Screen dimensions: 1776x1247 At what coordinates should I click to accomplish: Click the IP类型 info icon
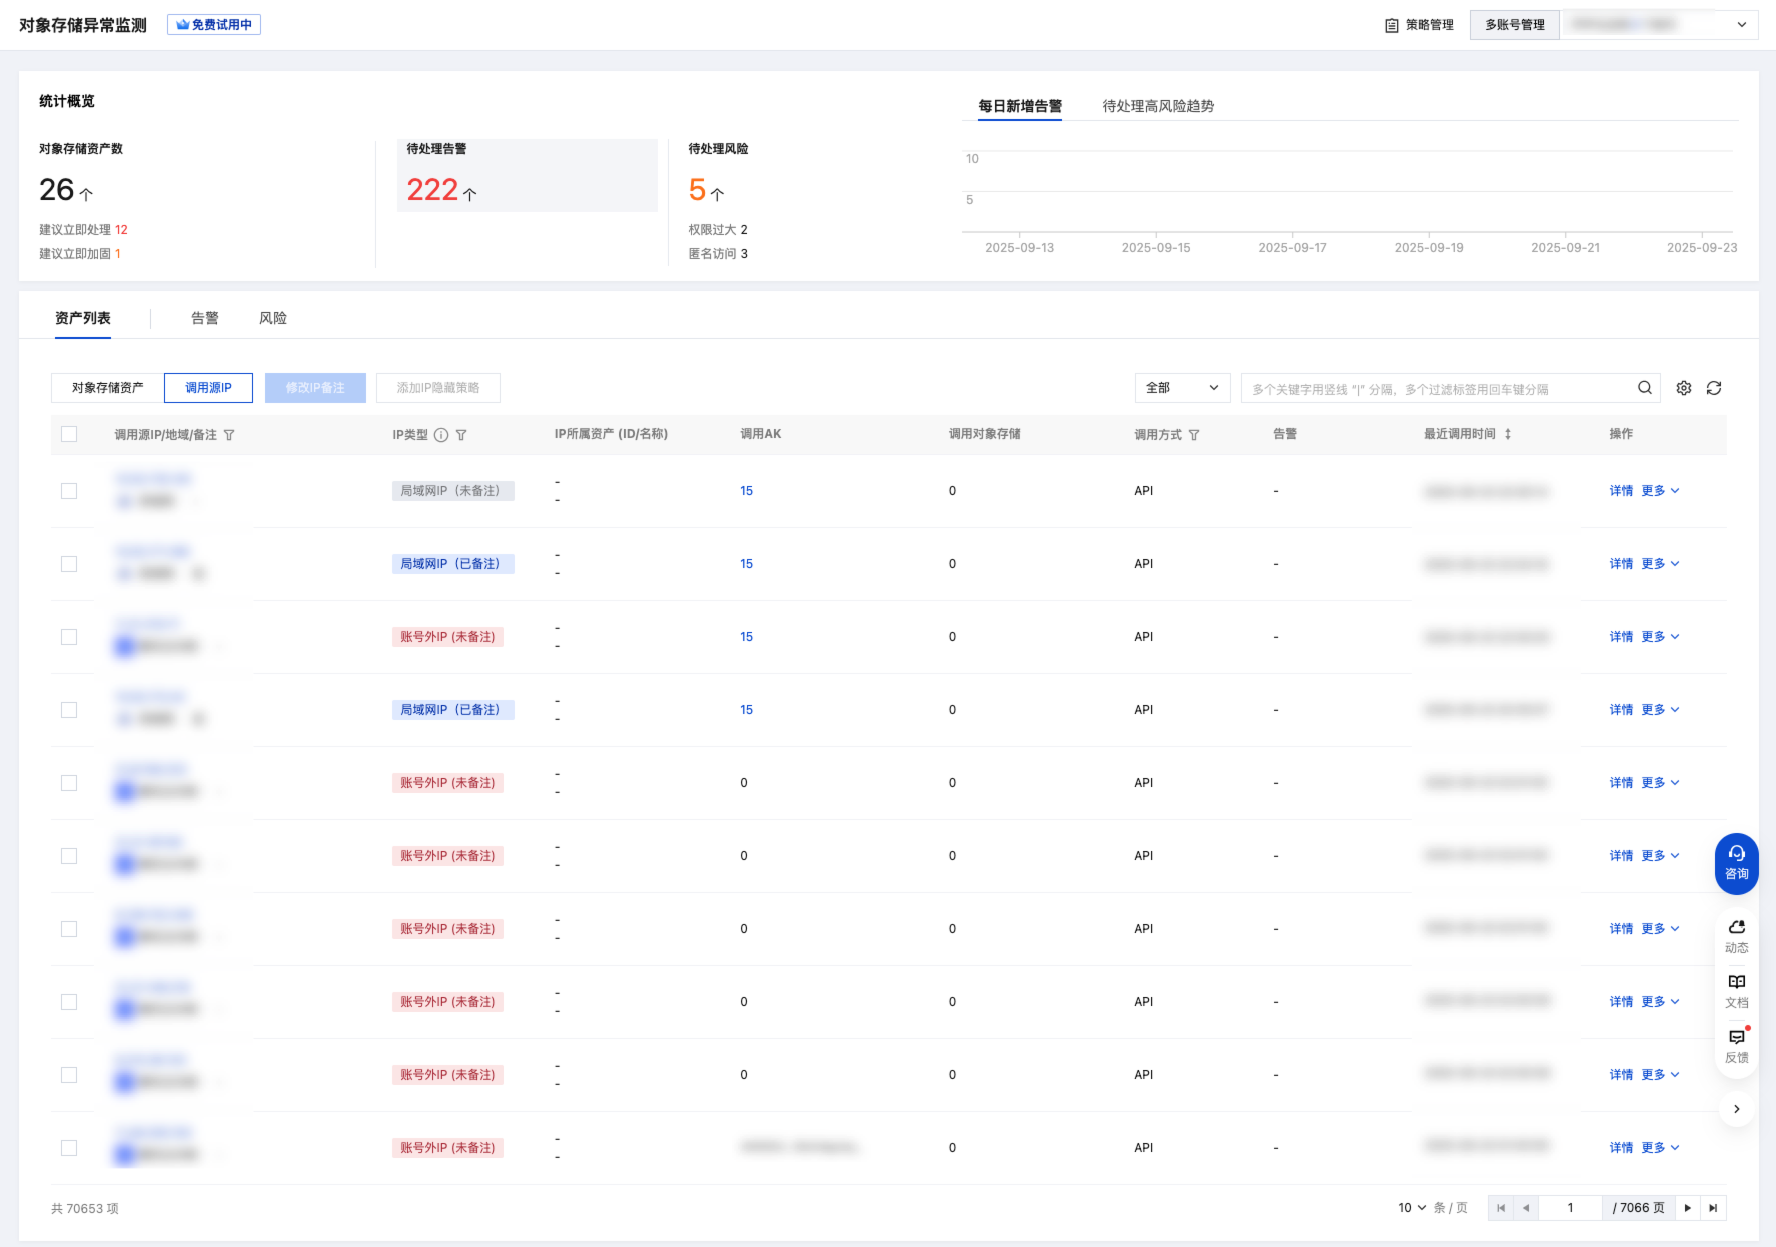tap(441, 435)
